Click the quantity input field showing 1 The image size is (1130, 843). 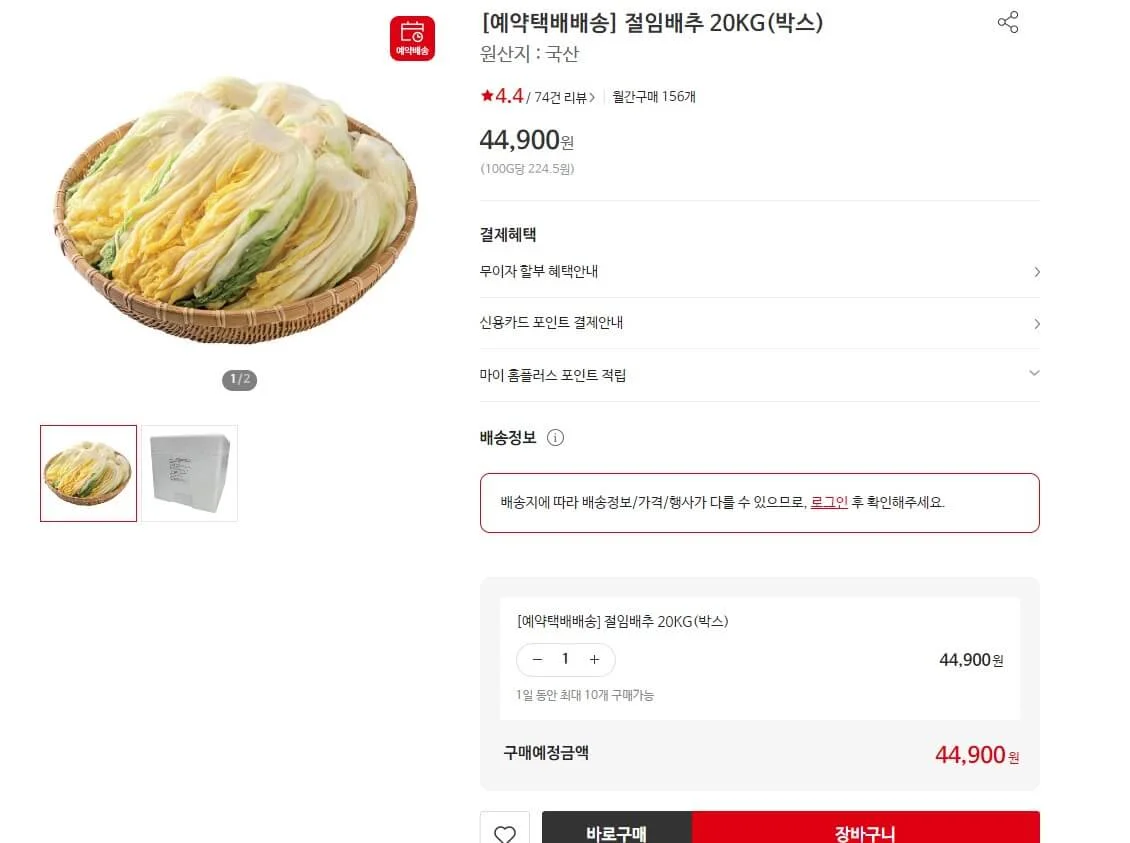565,660
